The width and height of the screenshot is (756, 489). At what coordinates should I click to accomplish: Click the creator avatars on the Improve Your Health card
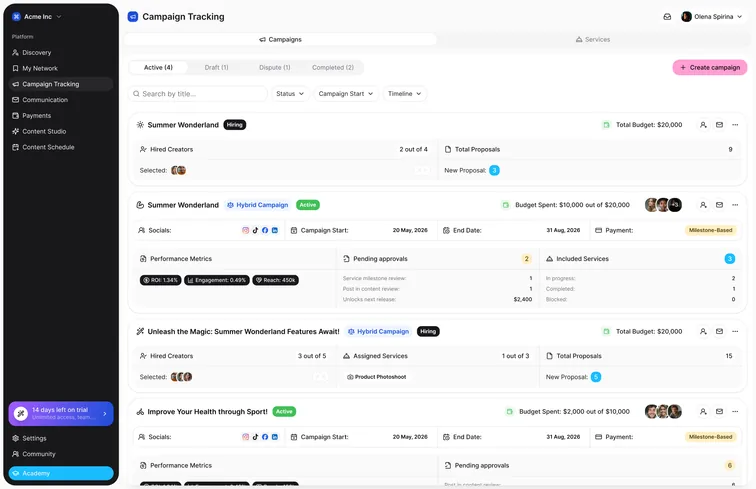coord(663,411)
